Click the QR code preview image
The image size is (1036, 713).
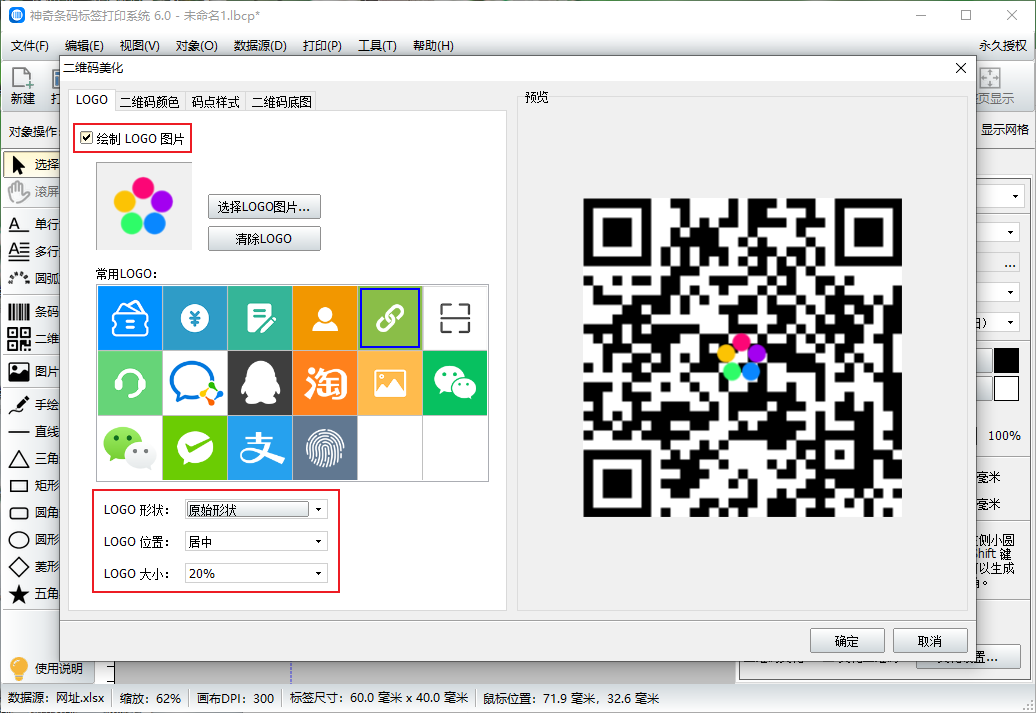tap(742, 357)
